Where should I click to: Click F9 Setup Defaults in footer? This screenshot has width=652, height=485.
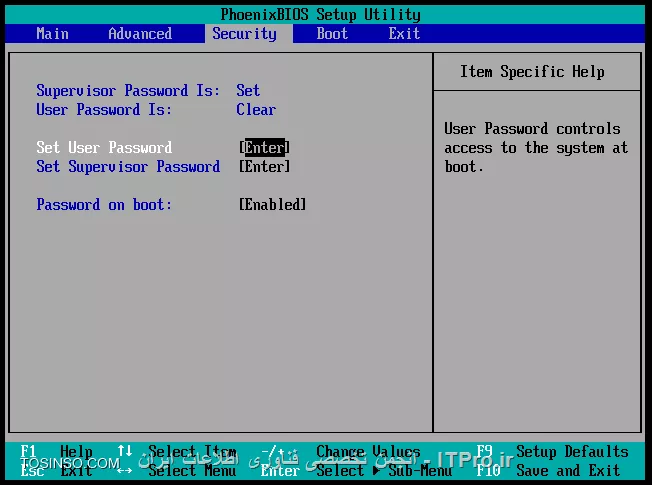553,452
